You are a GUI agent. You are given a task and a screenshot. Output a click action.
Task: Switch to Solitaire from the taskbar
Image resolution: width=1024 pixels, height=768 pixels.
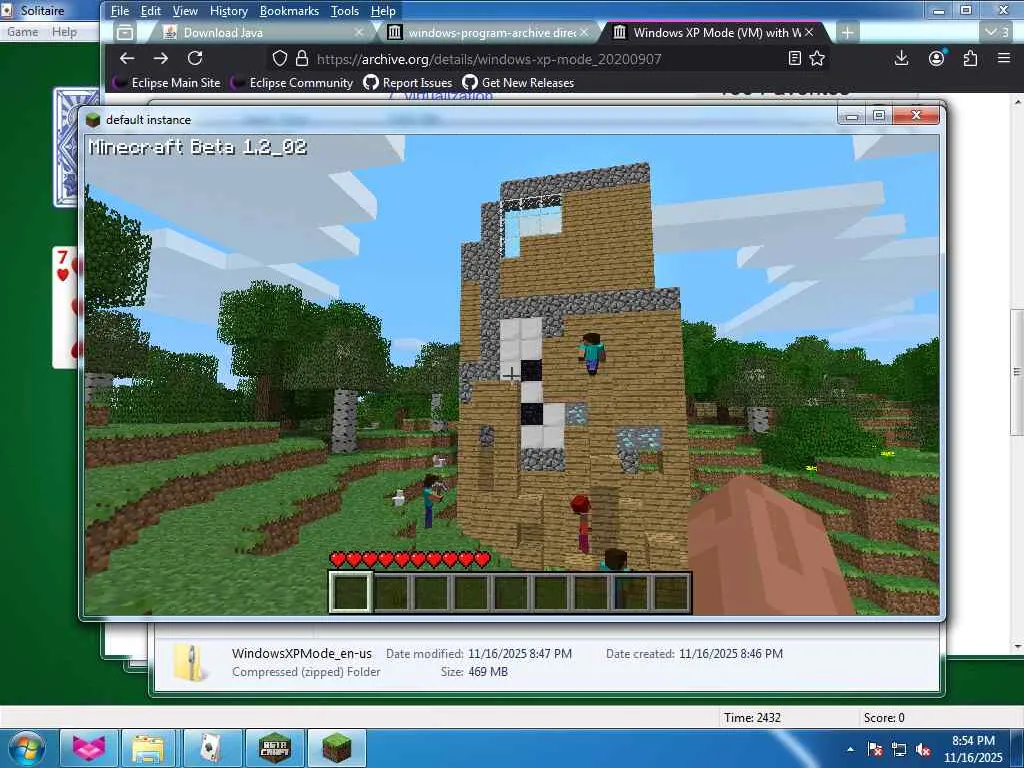[x=213, y=748]
